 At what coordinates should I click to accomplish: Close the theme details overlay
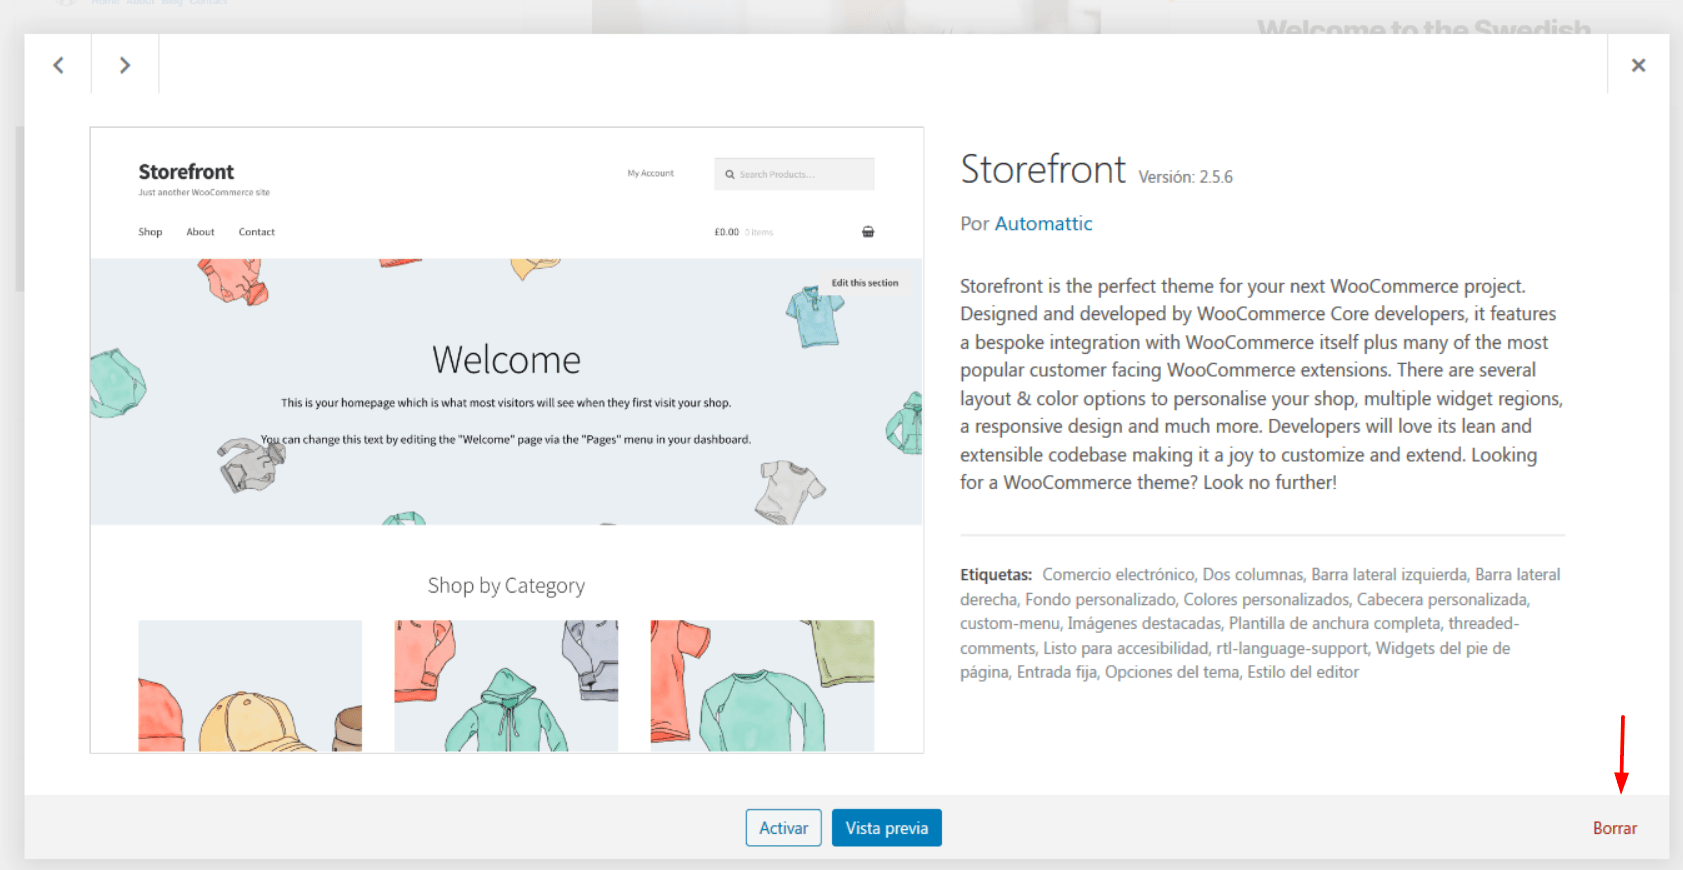point(1638,65)
